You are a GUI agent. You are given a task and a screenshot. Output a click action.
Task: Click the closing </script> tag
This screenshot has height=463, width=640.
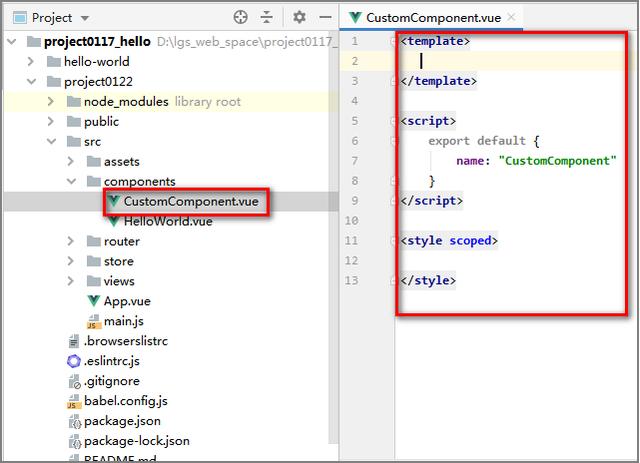click(432, 201)
